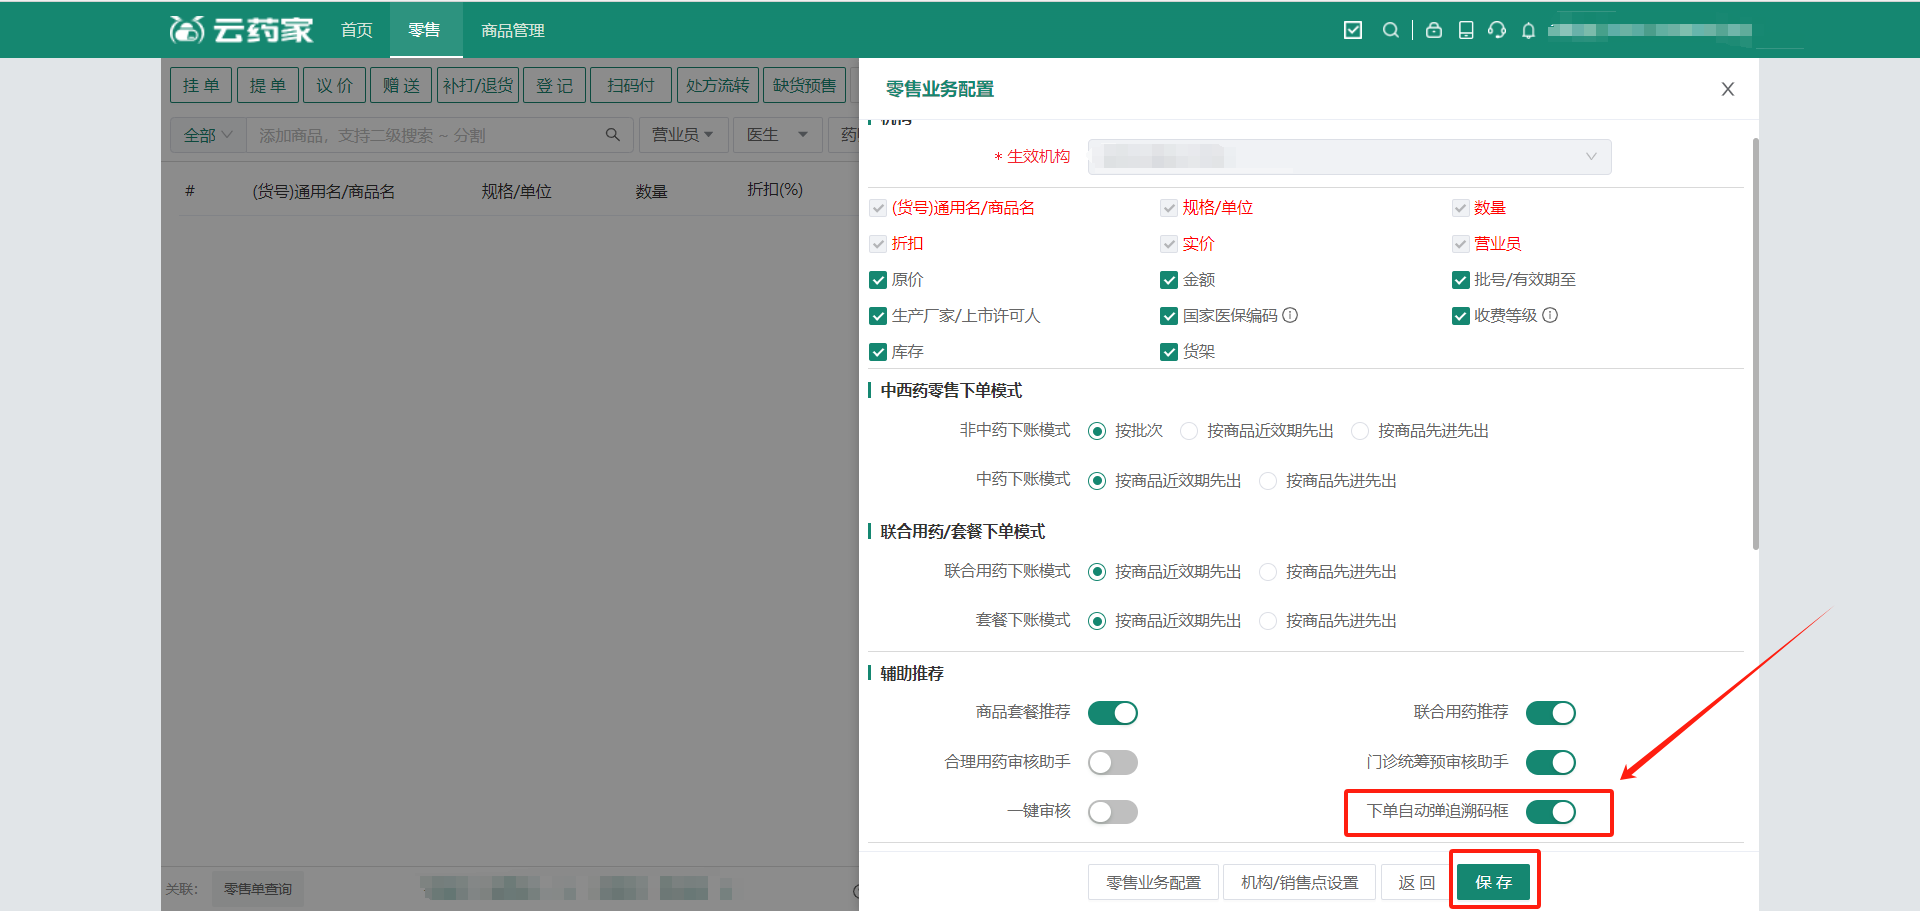Open the checklist task icon in header

(1353, 30)
